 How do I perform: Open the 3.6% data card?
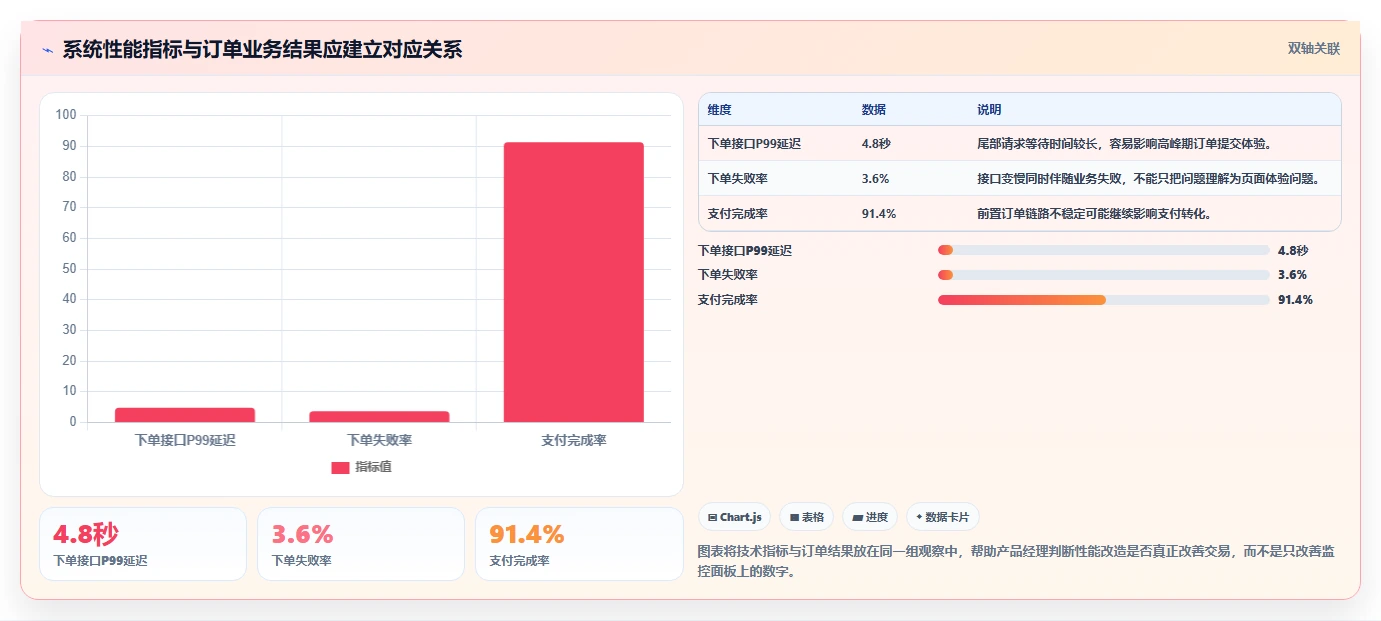click(x=361, y=544)
